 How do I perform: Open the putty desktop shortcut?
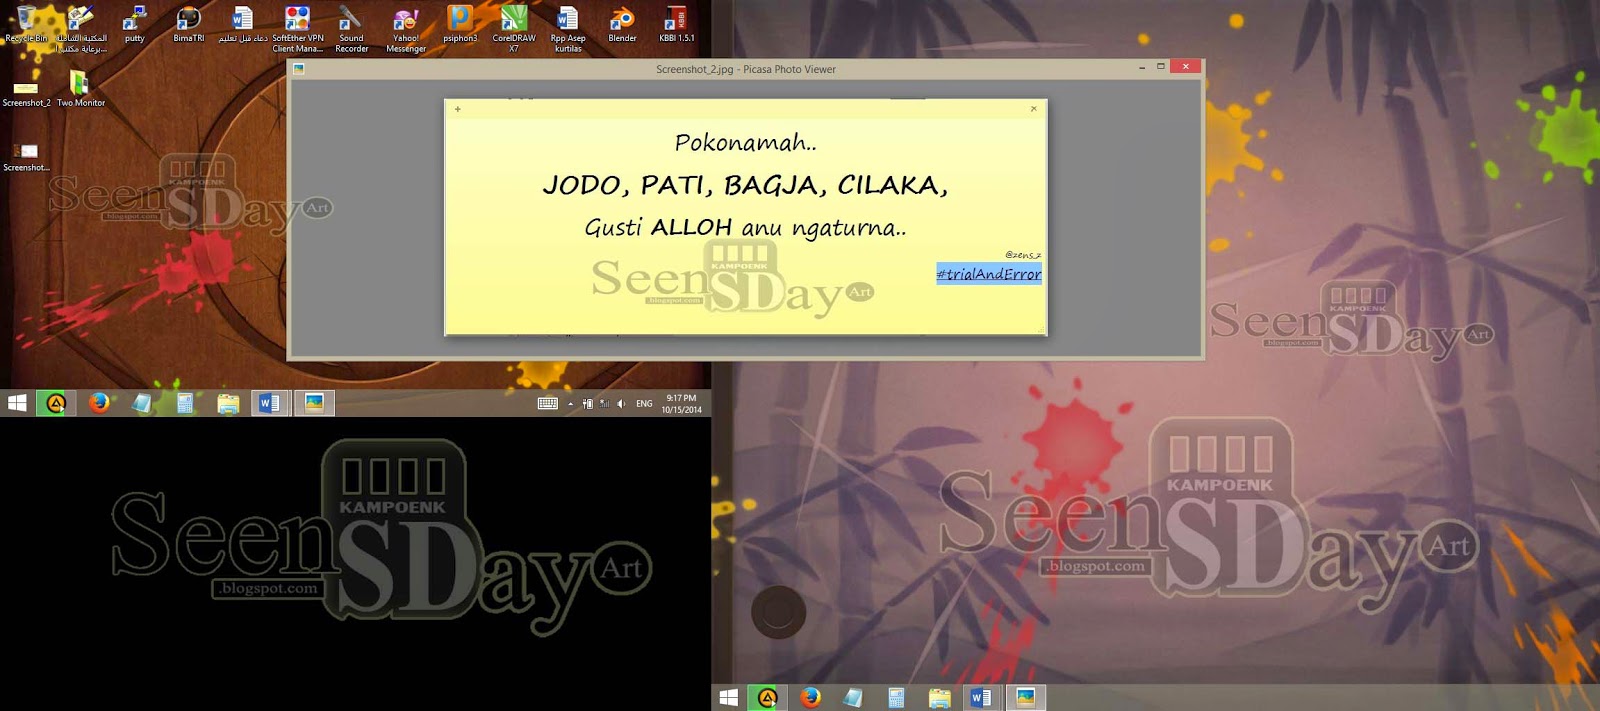[134, 25]
